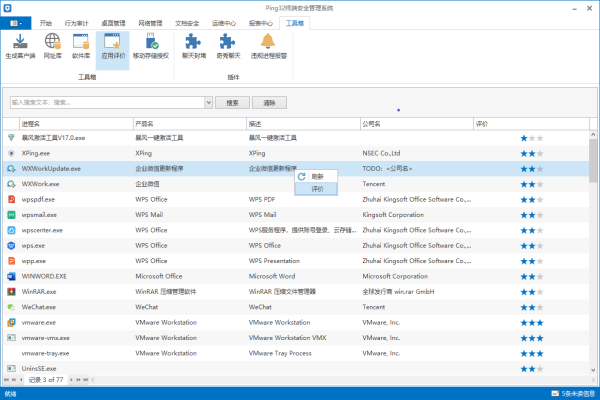
Task: Click in the search text field
Action: click(x=108, y=102)
